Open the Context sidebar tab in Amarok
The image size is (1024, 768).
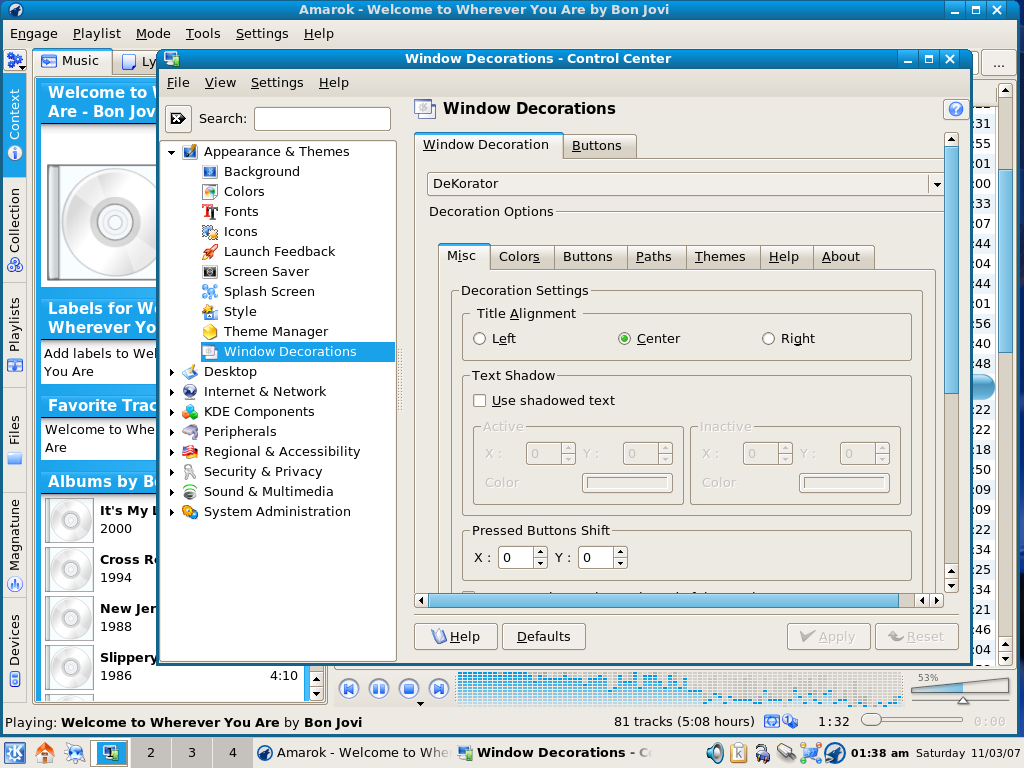click(14, 125)
